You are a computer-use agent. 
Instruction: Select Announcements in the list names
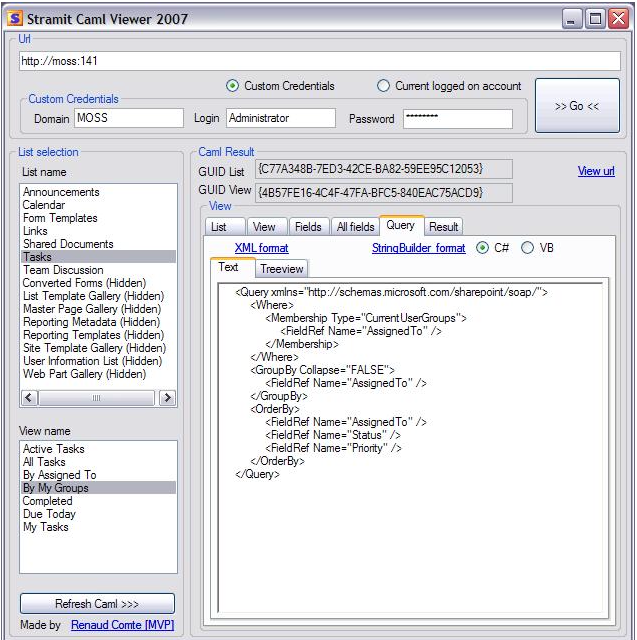(x=98, y=192)
